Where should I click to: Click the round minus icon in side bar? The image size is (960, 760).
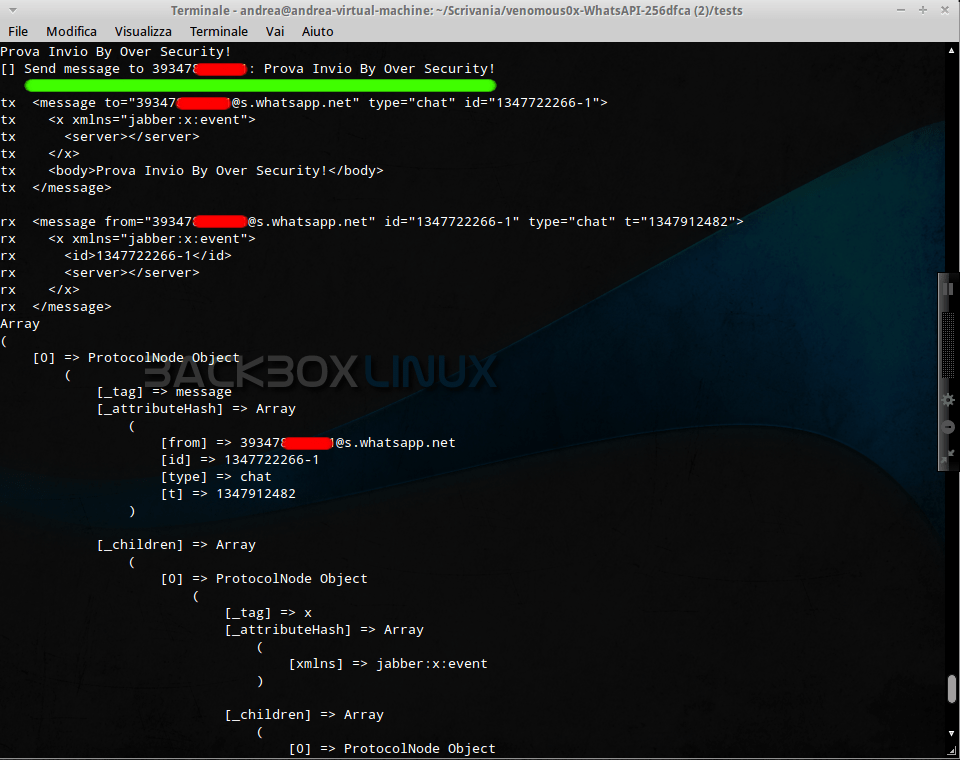tap(948, 427)
